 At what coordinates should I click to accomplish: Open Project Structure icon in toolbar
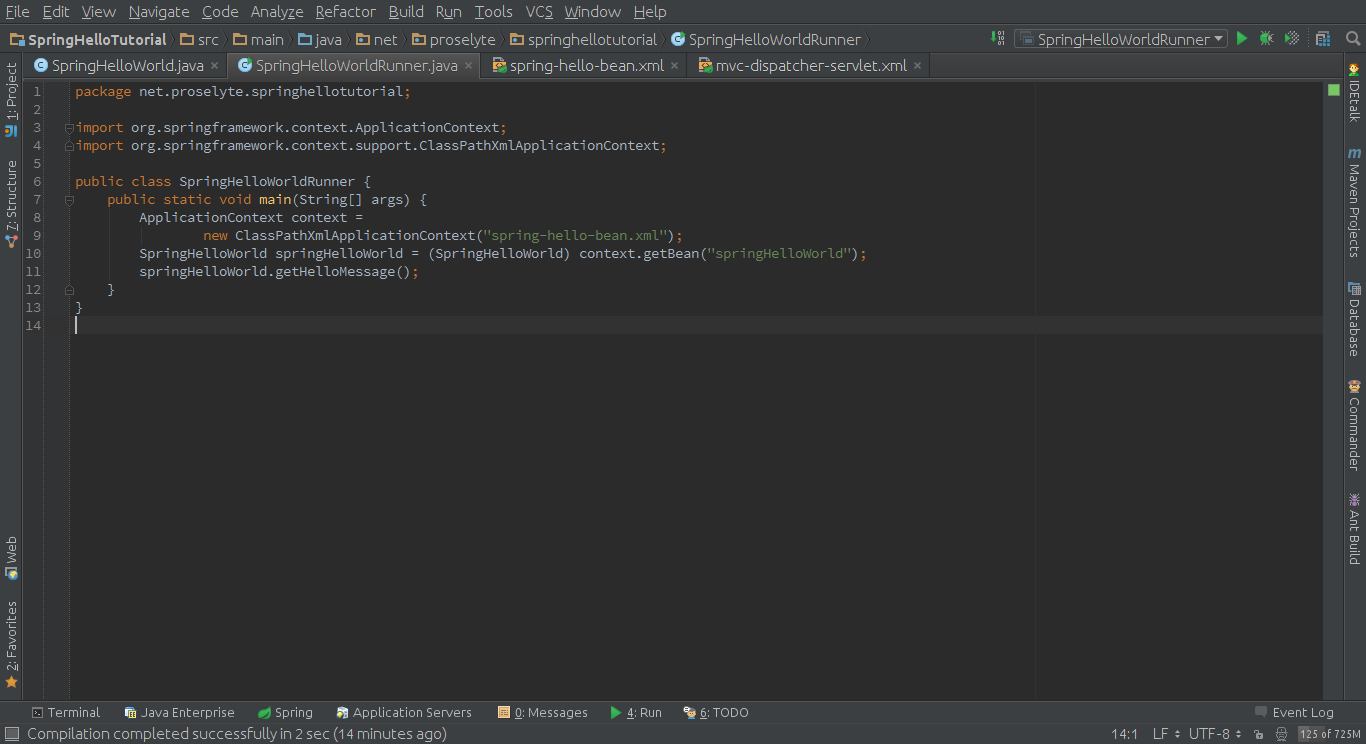tap(1323, 39)
